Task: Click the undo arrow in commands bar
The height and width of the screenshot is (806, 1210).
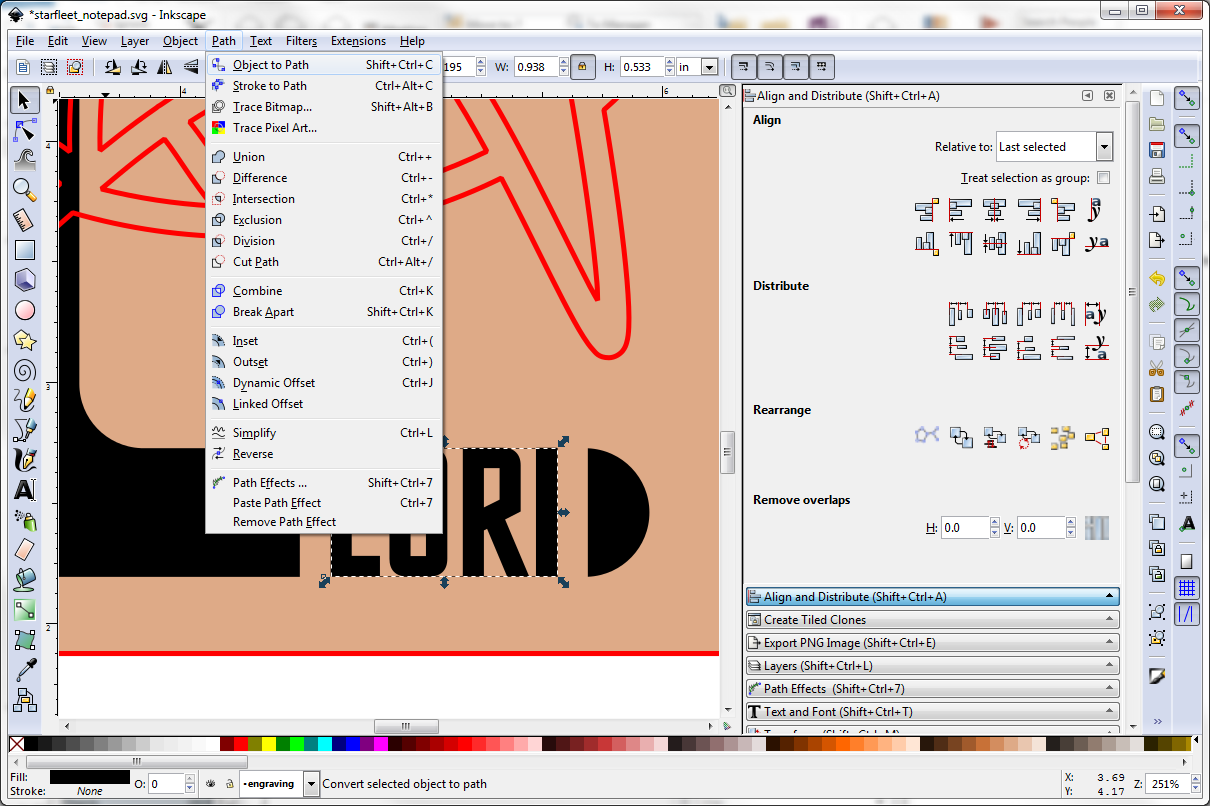Action: pos(1157,277)
